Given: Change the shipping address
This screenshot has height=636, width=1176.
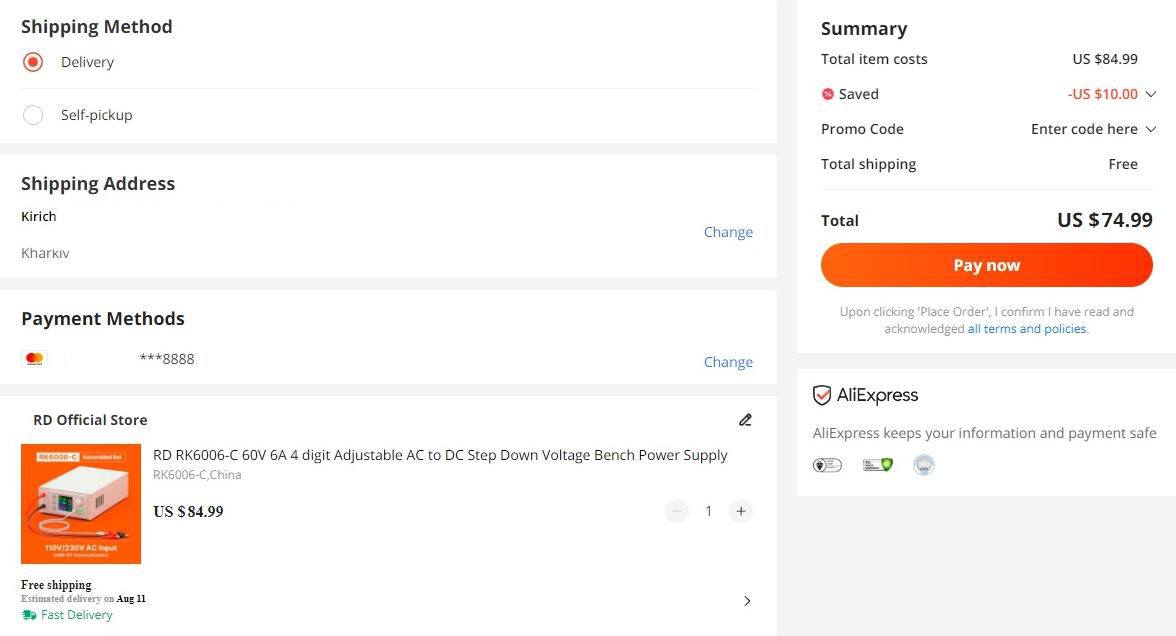Looking at the screenshot, I should 728,232.
